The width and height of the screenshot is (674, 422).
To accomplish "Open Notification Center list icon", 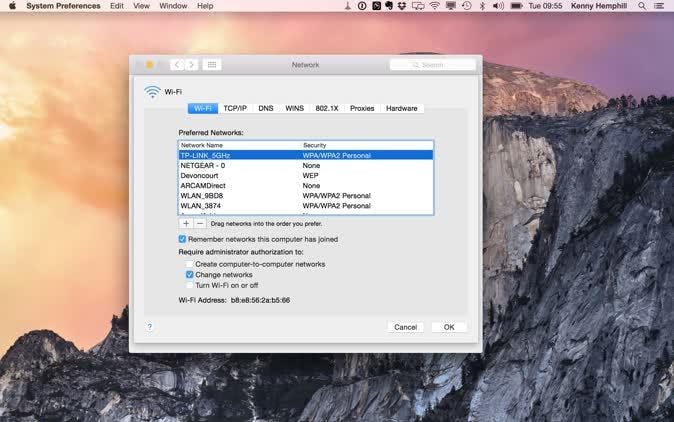I will point(659,6).
